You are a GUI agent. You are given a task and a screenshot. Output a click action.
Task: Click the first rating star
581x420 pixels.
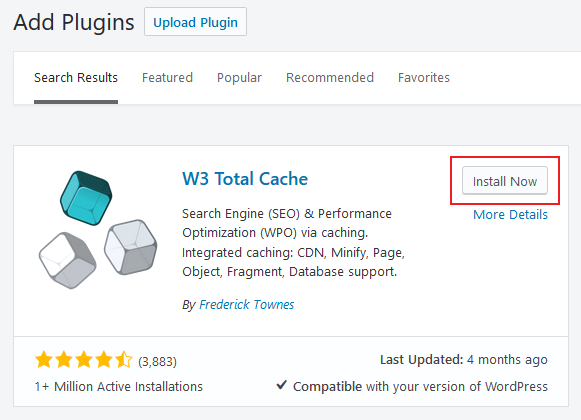[x=44, y=360]
